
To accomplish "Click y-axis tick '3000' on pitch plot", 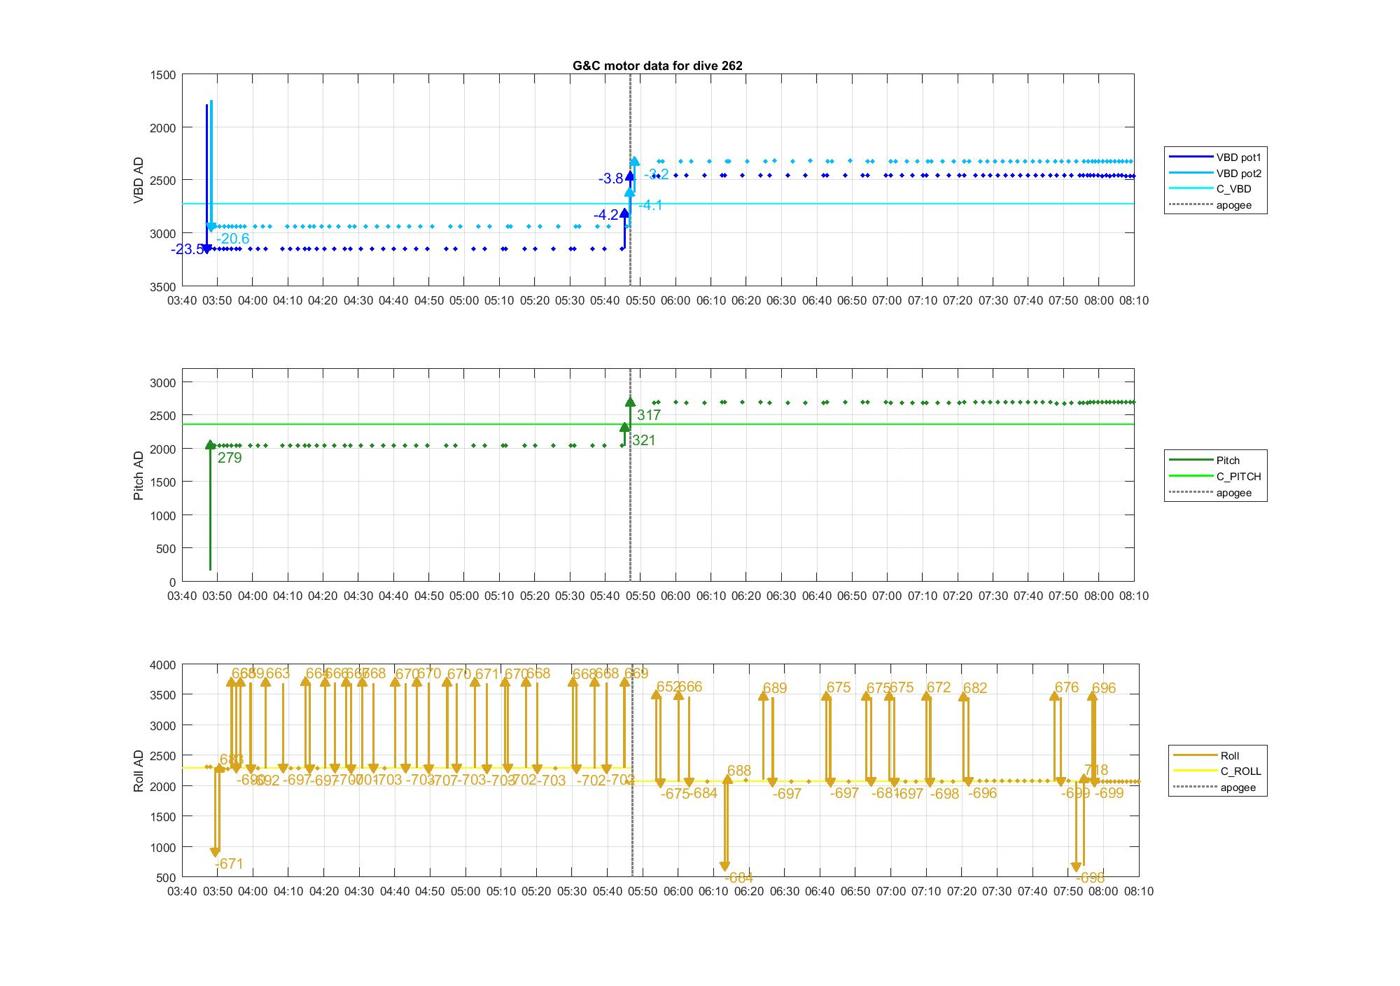I will [163, 382].
